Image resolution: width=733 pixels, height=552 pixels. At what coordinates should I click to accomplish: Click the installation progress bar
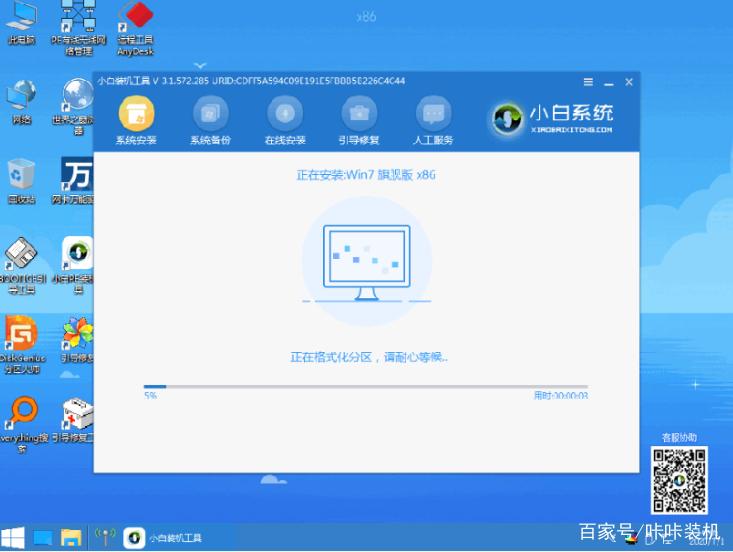point(366,387)
